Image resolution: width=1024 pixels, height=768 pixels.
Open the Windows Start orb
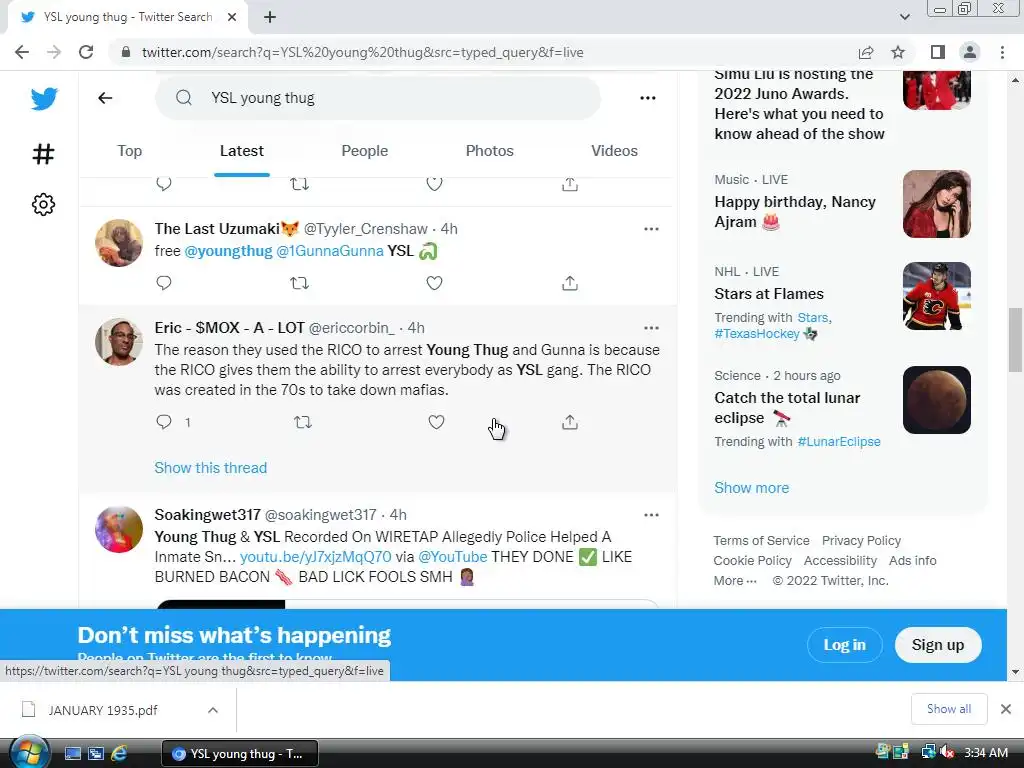(29, 753)
